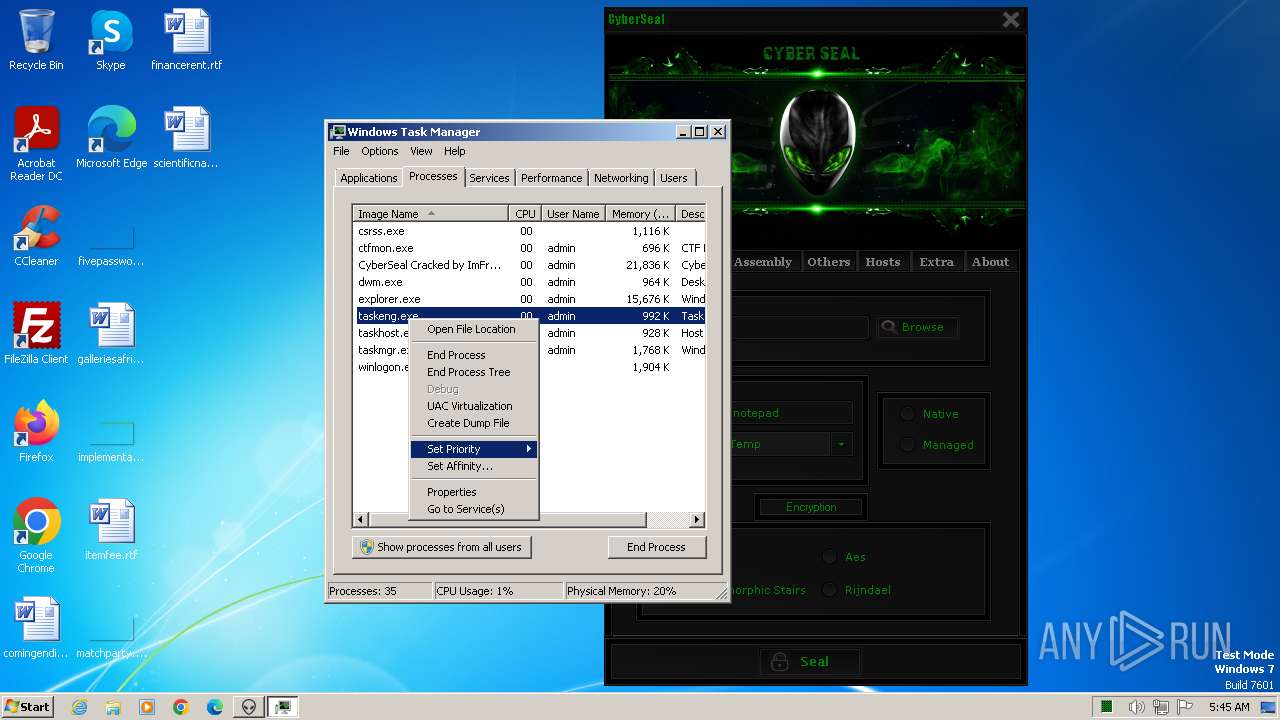Open scientificna document icon on desktop
This screenshot has width=1280, height=720.
186,138
